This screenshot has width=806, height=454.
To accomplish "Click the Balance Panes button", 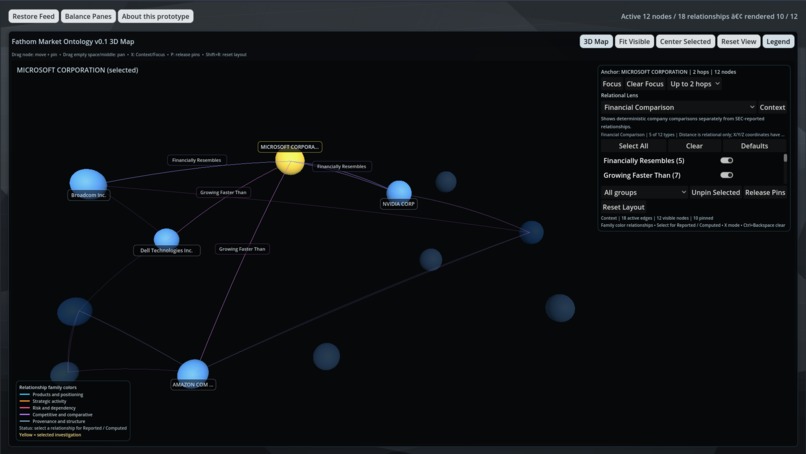I will [88, 16].
